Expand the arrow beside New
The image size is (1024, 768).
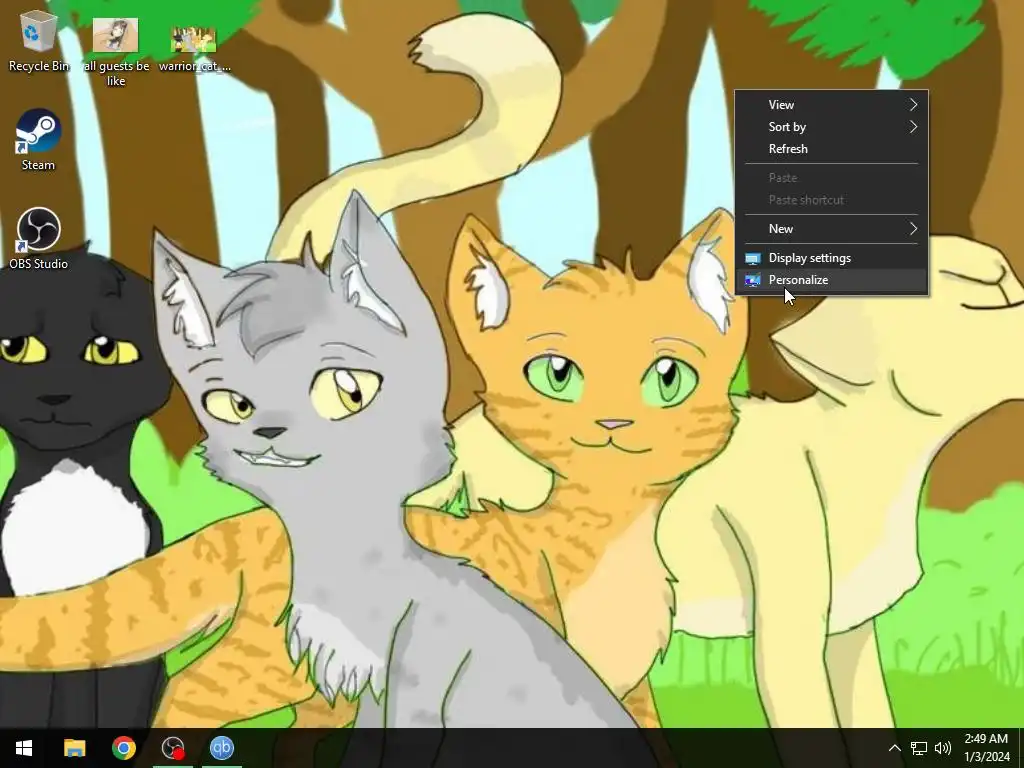[x=914, y=229]
